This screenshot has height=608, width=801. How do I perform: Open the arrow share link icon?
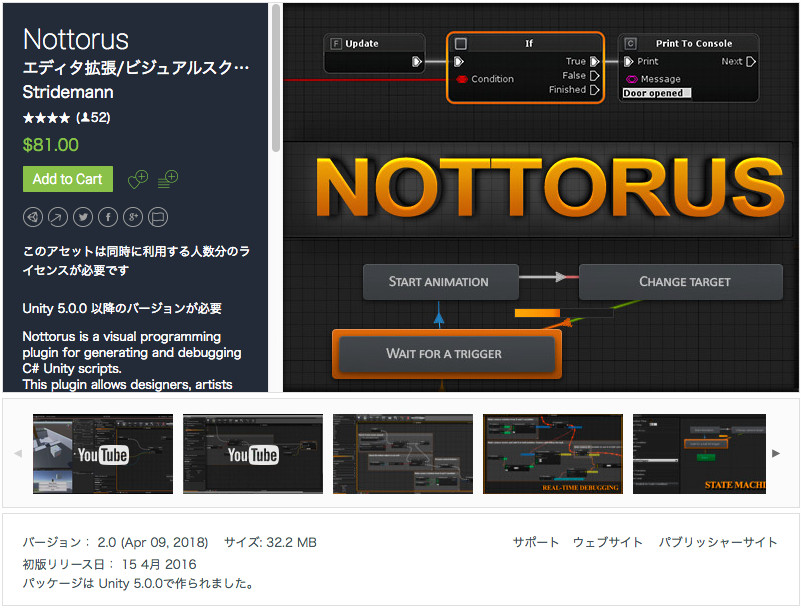[x=58, y=217]
